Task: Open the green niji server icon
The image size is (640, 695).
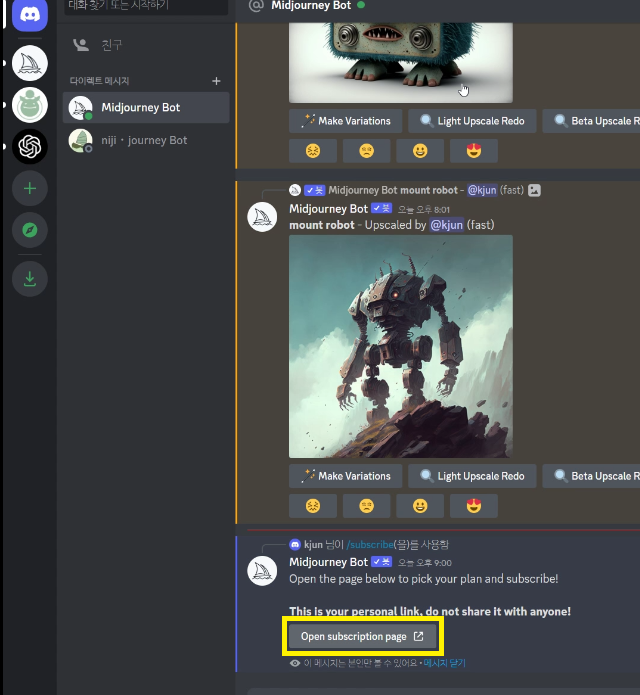Action: point(30,105)
